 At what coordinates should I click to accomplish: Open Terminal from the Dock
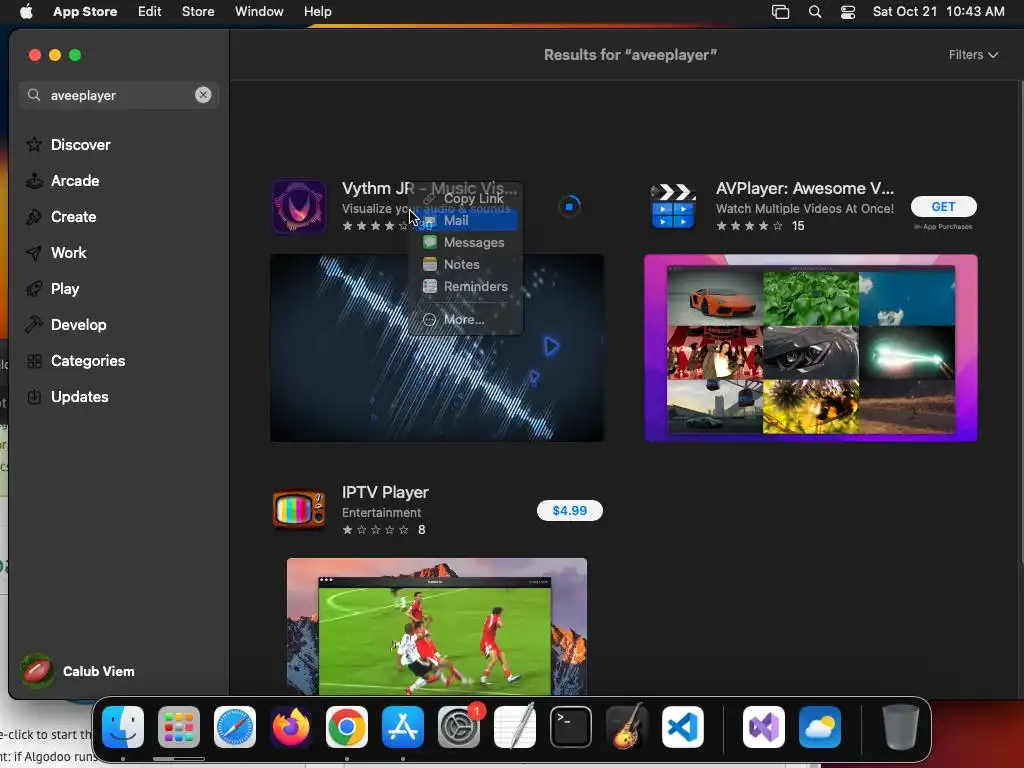click(571, 727)
